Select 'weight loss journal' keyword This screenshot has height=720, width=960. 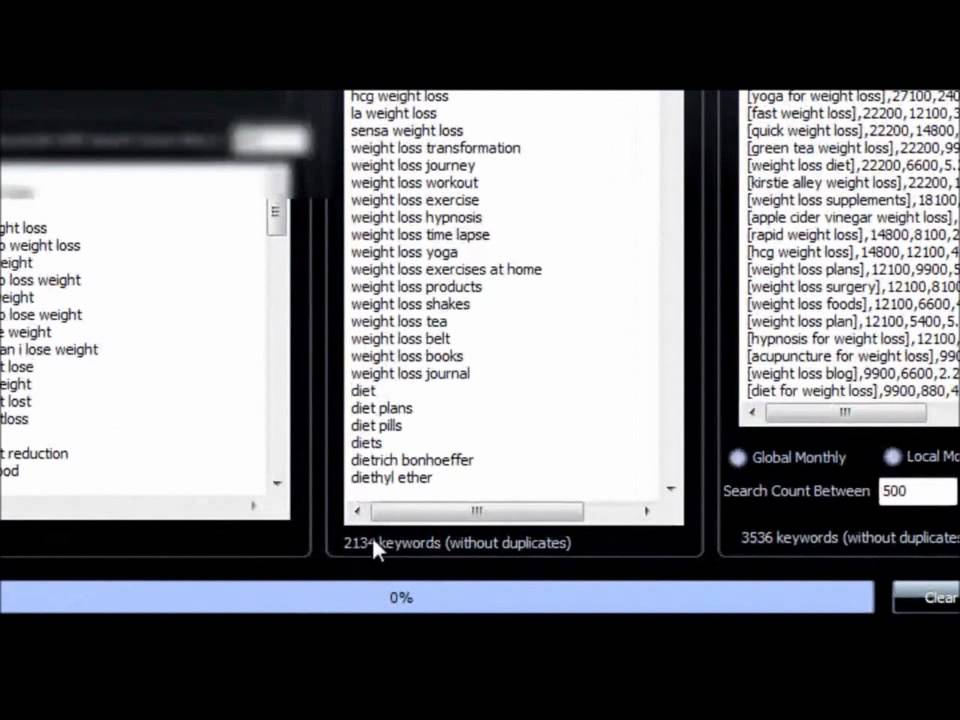(411, 373)
